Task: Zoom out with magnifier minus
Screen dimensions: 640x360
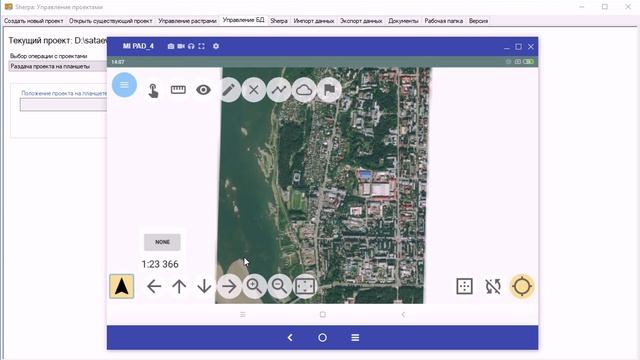Action: click(x=279, y=286)
